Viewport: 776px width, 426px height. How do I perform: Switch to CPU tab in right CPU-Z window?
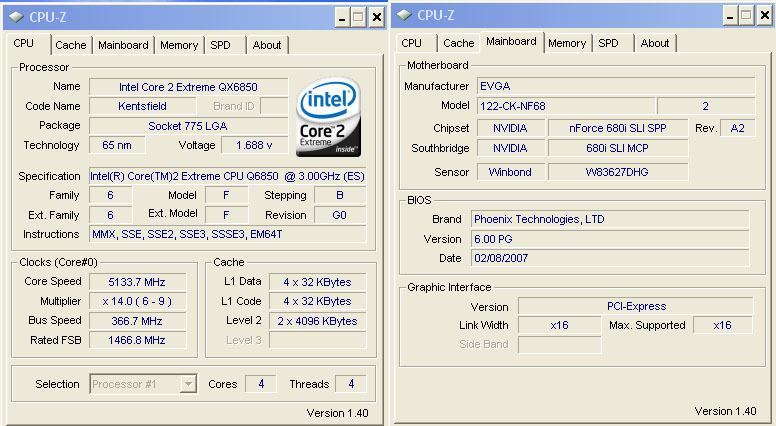pyautogui.click(x=411, y=43)
